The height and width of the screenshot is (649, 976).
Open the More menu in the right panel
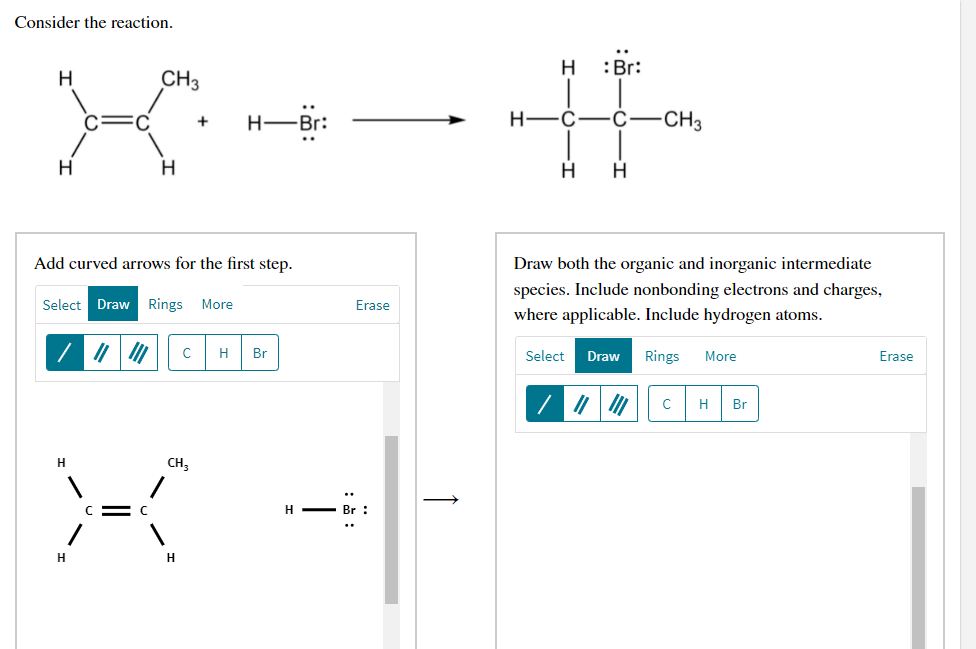[x=720, y=356]
